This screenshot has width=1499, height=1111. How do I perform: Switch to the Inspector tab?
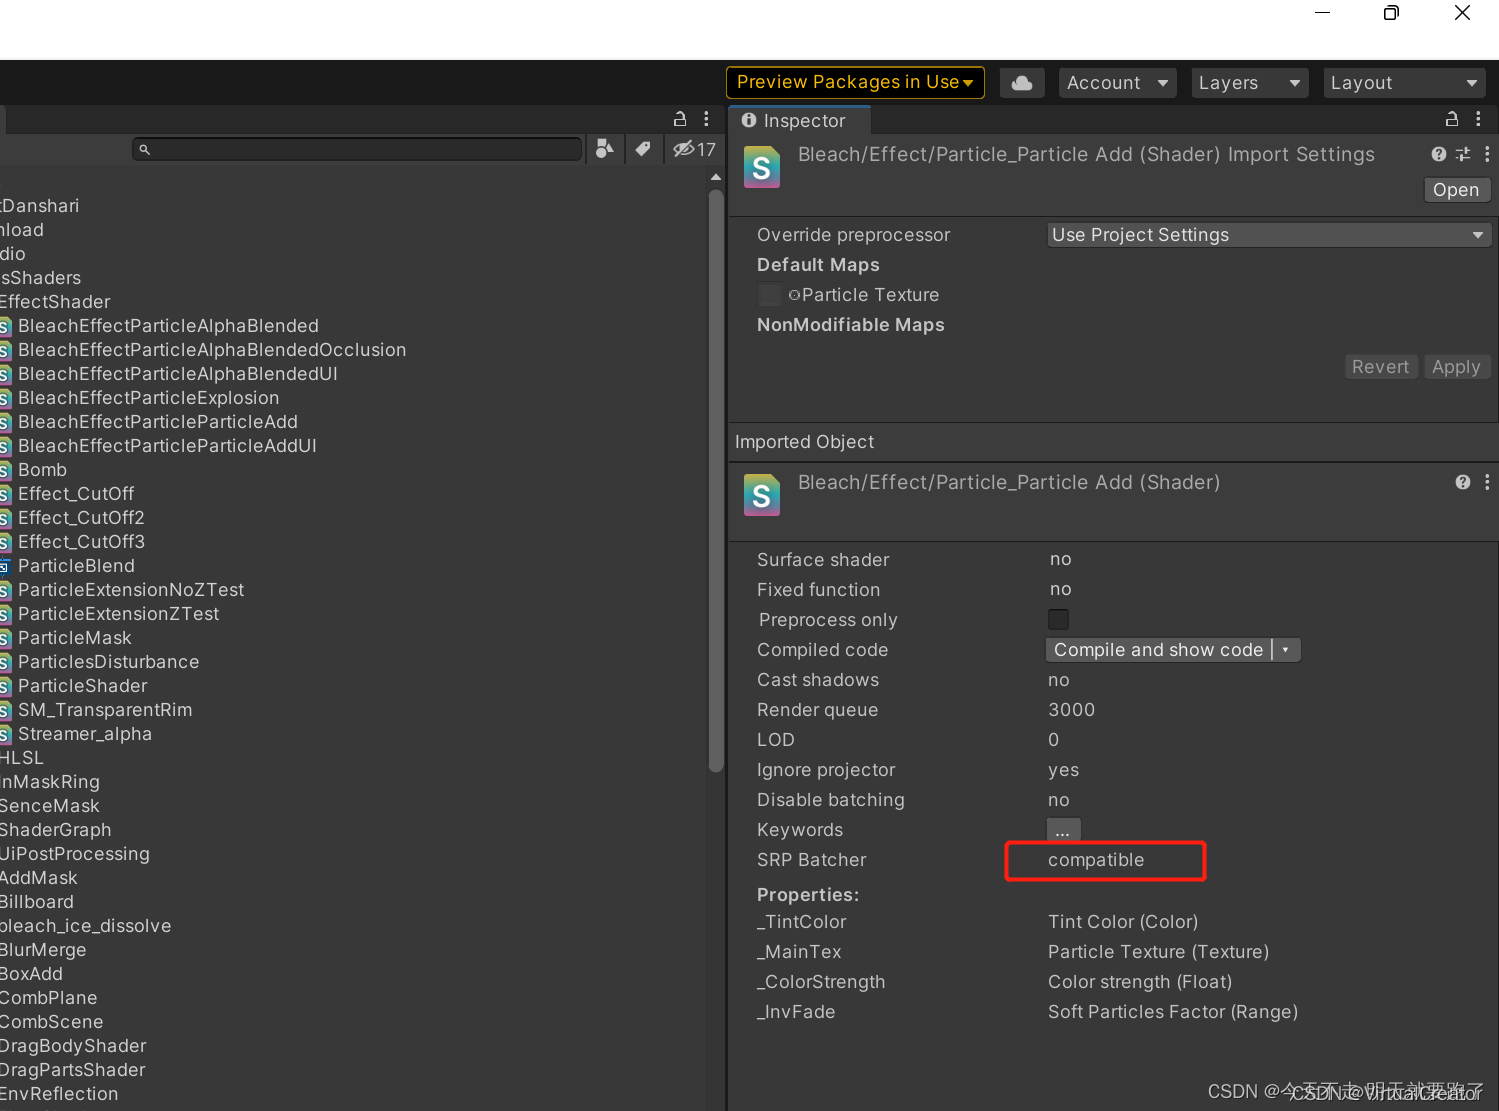[x=797, y=120]
